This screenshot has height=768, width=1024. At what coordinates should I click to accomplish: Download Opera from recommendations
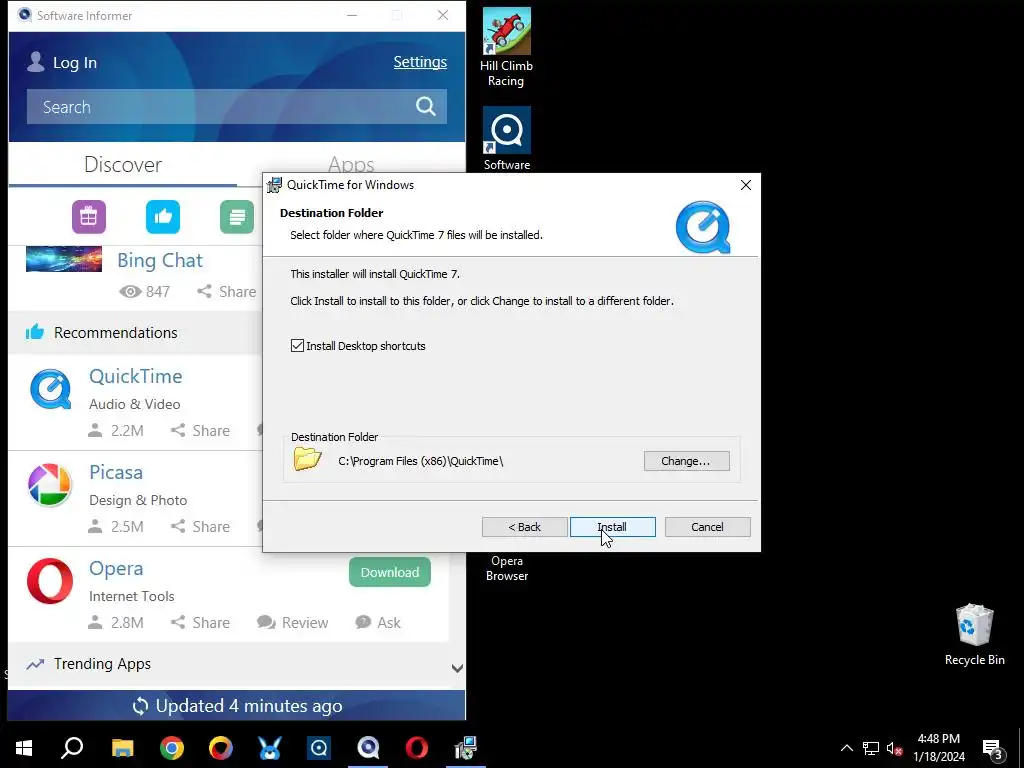pos(390,572)
